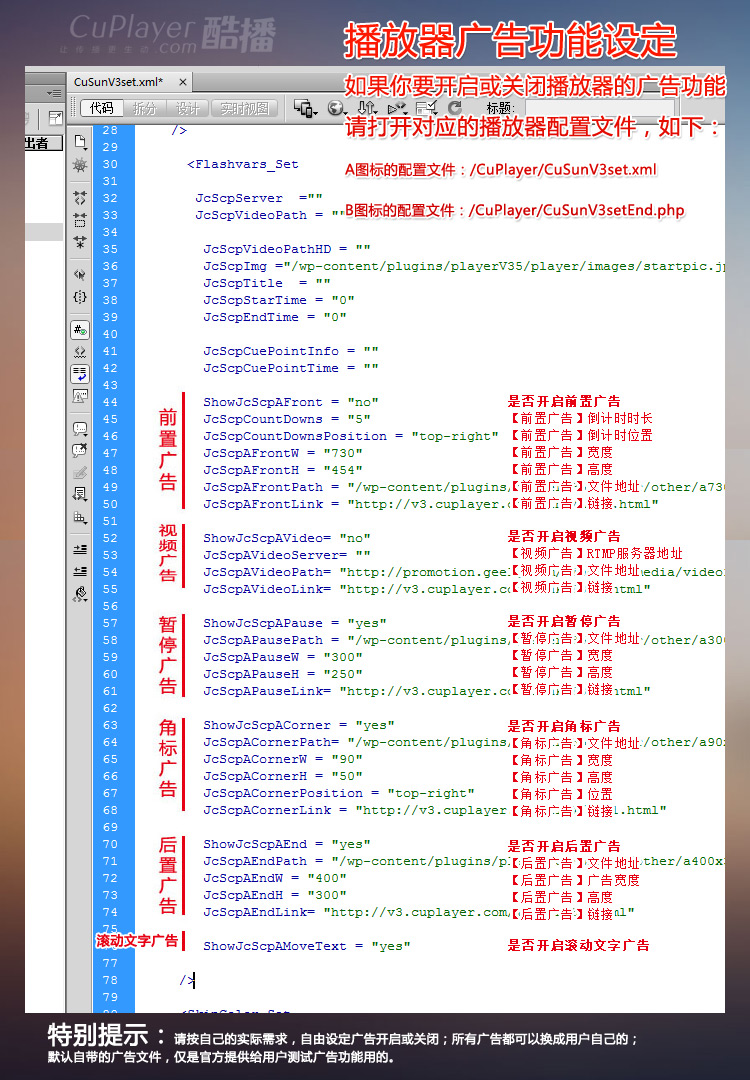Click Balance Braces icon
This screenshot has height=1080, width=750.
80,297
